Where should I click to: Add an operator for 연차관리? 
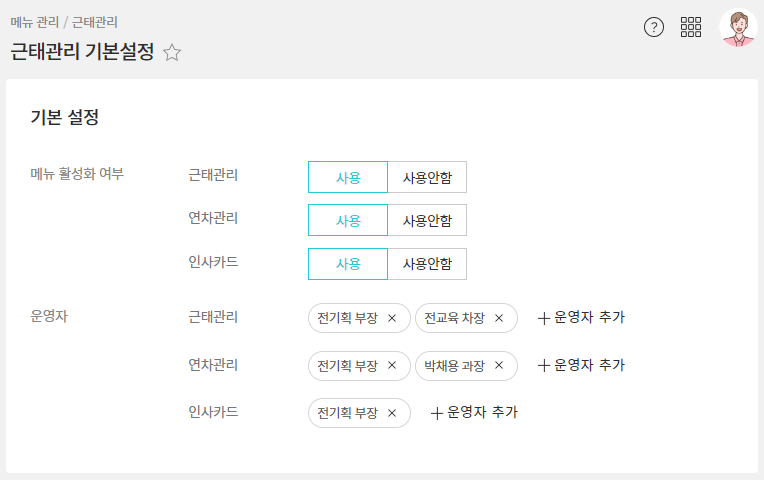[x=581, y=366]
